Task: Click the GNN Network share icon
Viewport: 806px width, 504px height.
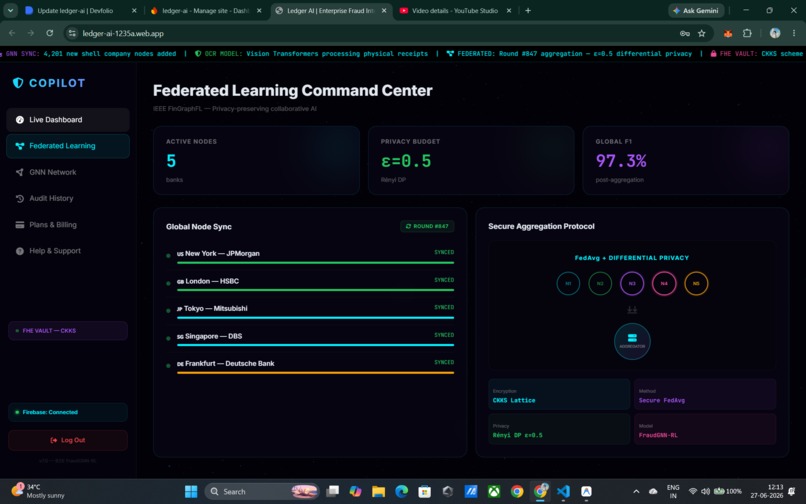Action: 20,172
